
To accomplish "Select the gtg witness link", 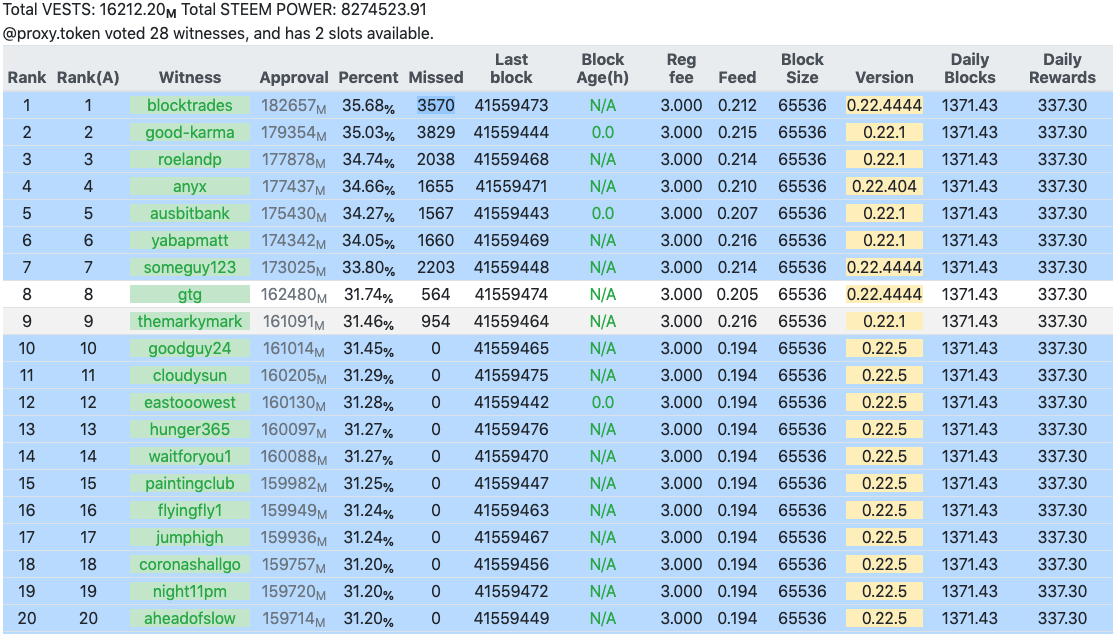I will pyautogui.click(x=189, y=294).
